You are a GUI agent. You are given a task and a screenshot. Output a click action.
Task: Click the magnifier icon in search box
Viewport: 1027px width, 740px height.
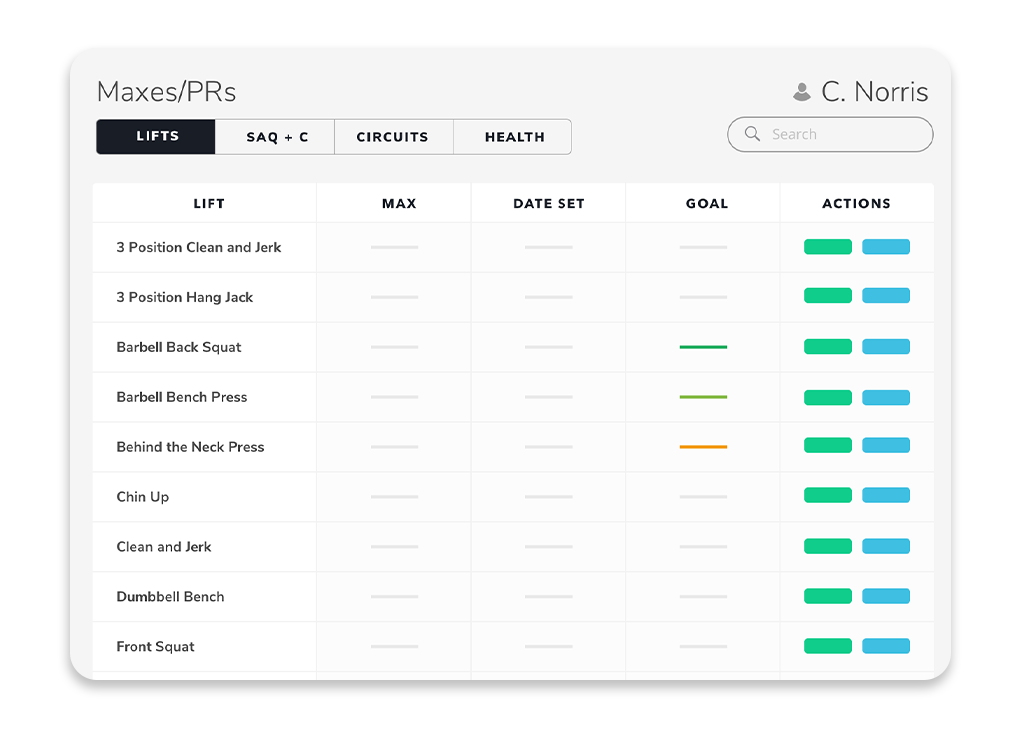(752, 134)
